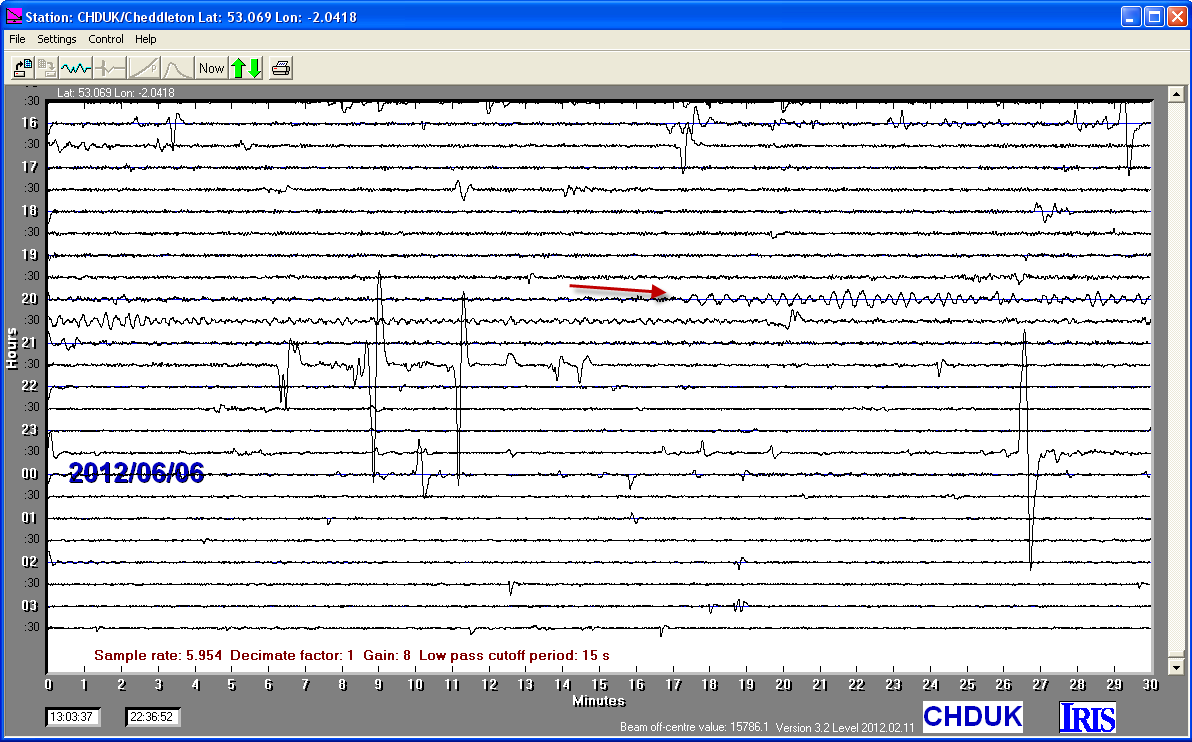This screenshot has width=1192, height=742.
Task: Click the scrollbar down arrow
Action: (1176, 667)
